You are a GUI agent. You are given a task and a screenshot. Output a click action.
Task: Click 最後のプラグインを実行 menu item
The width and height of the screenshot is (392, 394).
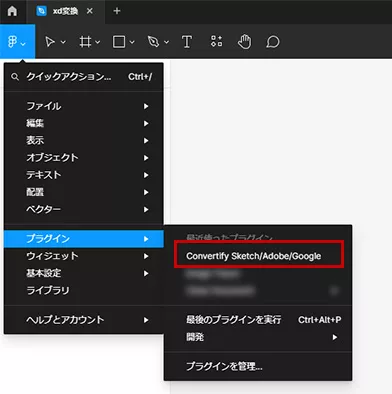pos(258,320)
